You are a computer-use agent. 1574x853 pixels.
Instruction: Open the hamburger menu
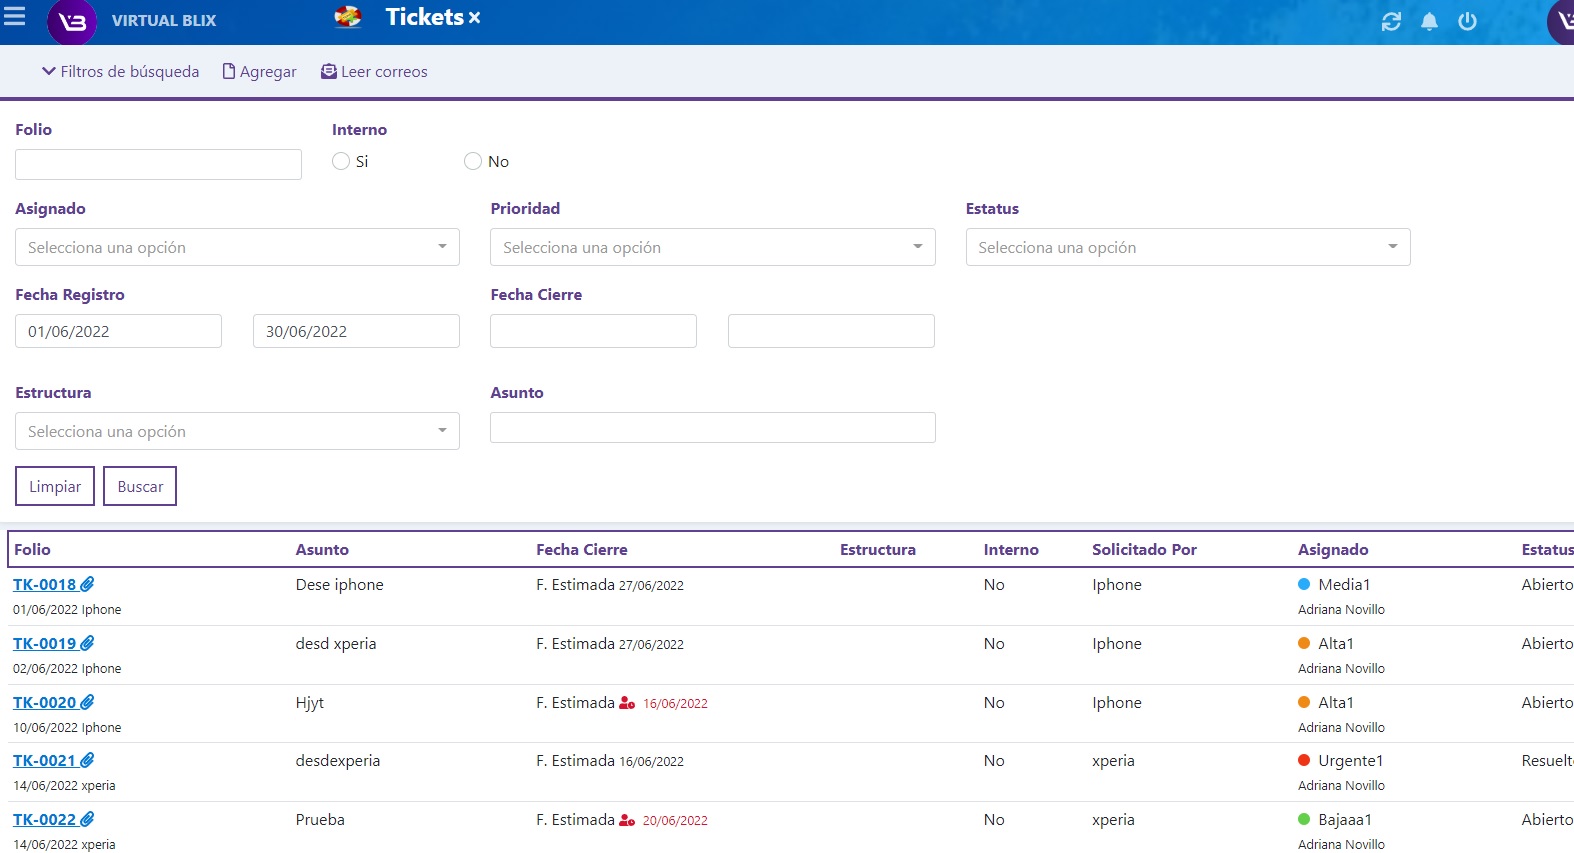coord(15,16)
